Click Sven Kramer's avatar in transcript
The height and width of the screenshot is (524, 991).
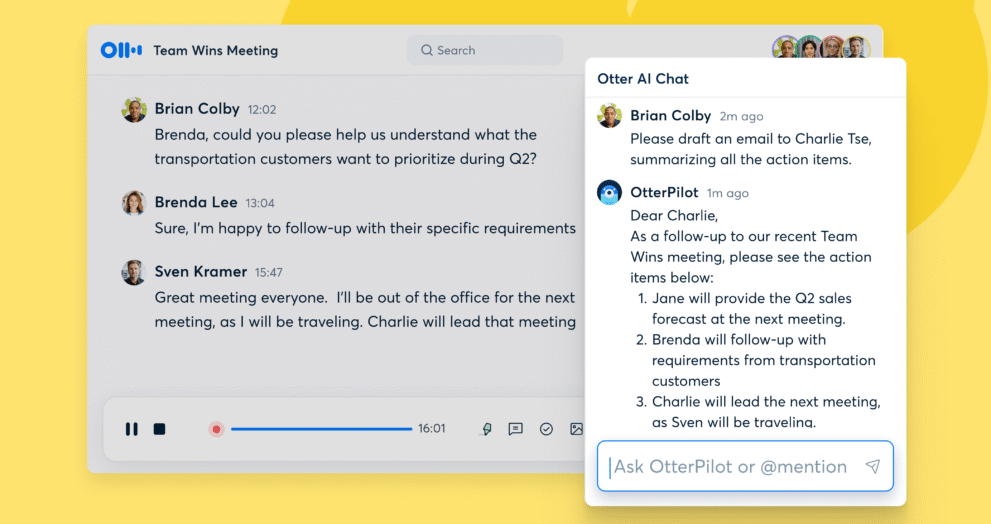coord(134,272)
